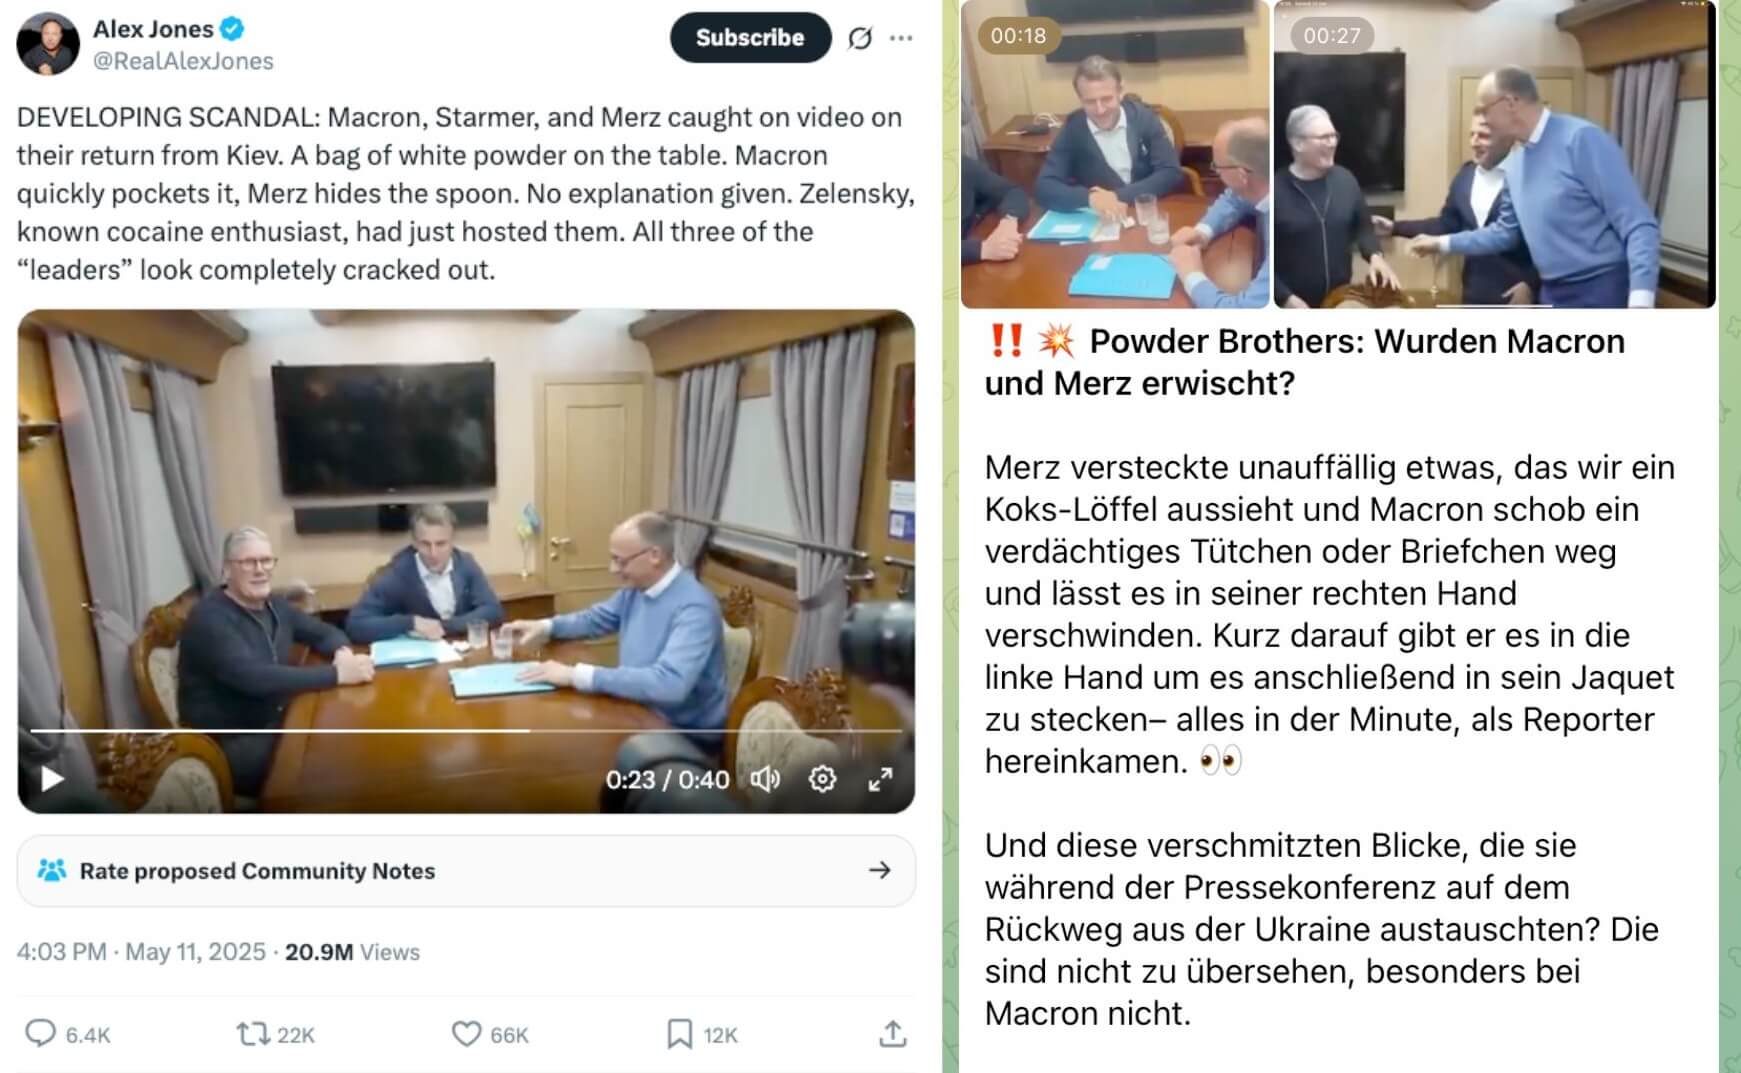1741x1073 pixels.
Task: Expand video to fullscreen
Action: pyautogui.click(x=880, y=779)
